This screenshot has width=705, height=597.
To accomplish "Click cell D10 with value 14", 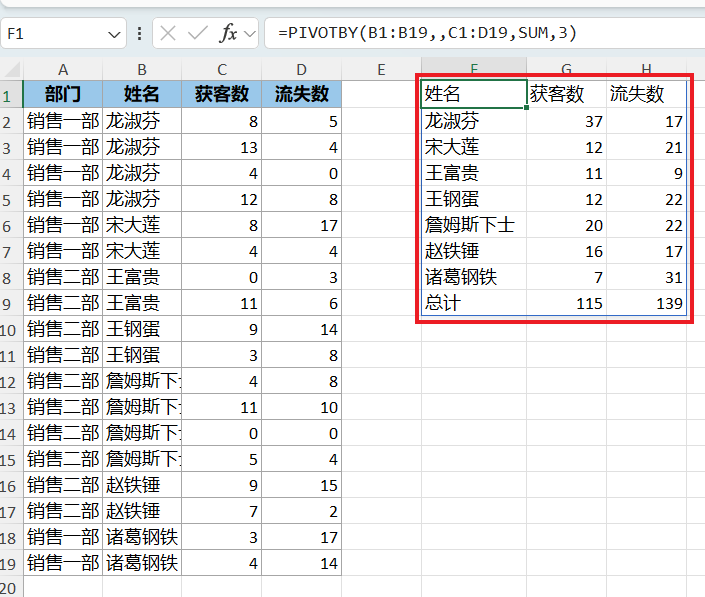I will (301, 329).
